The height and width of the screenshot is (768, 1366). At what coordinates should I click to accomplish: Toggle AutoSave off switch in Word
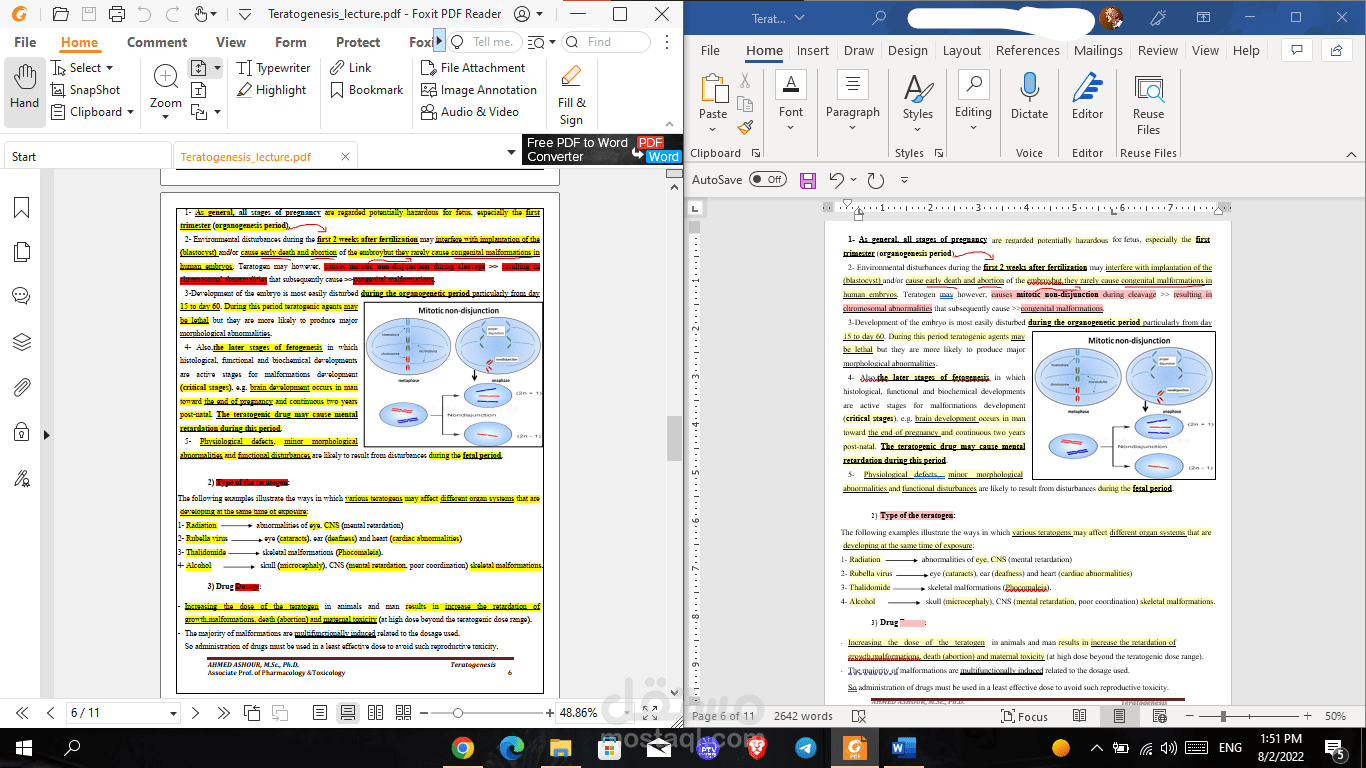(768, 180)
